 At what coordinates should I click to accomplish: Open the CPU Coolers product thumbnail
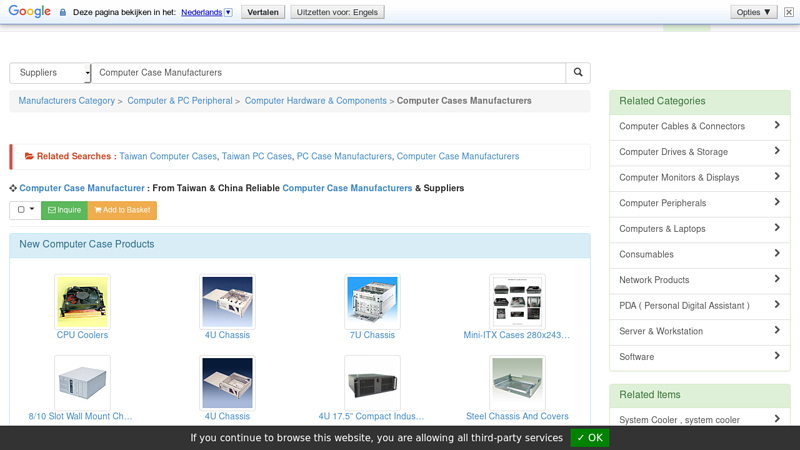click(x=82, y=302)
